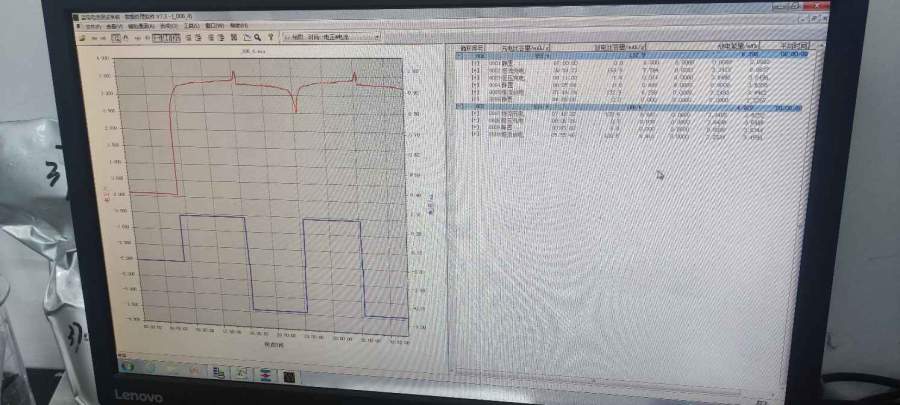900x405 pixels.
Task: Click the help question-mark toolbar icon
Action: 270,37
